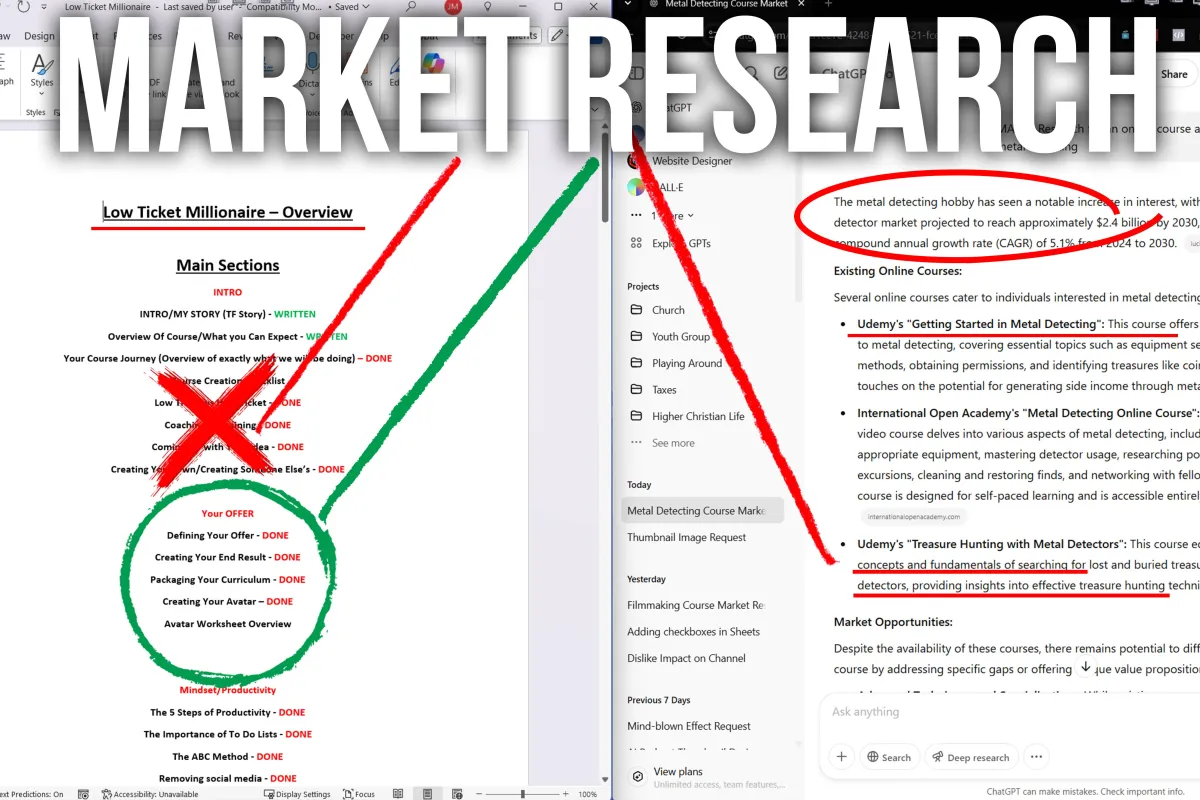The width and height of the screenshot is (1200, 800).
Task: Open Accessibility: Unavailable in Word status bar
Action: click(x=149, y=794)
